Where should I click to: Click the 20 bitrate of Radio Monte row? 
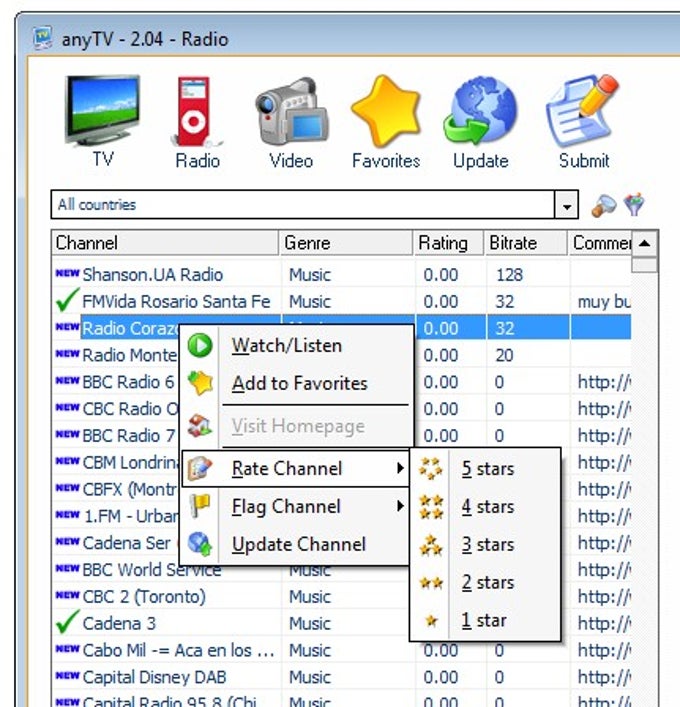point(504,355)
